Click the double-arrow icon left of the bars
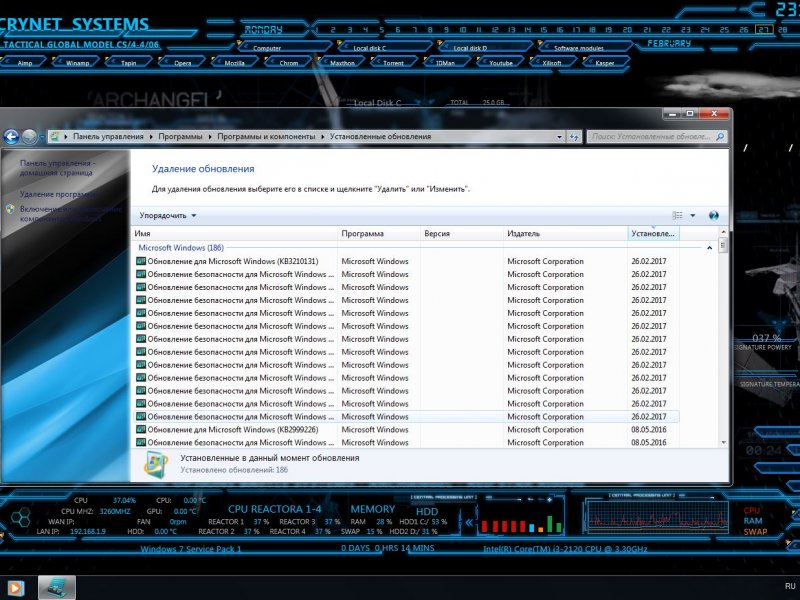The width and height of the screenshot is (800, 600). (469, 522)
